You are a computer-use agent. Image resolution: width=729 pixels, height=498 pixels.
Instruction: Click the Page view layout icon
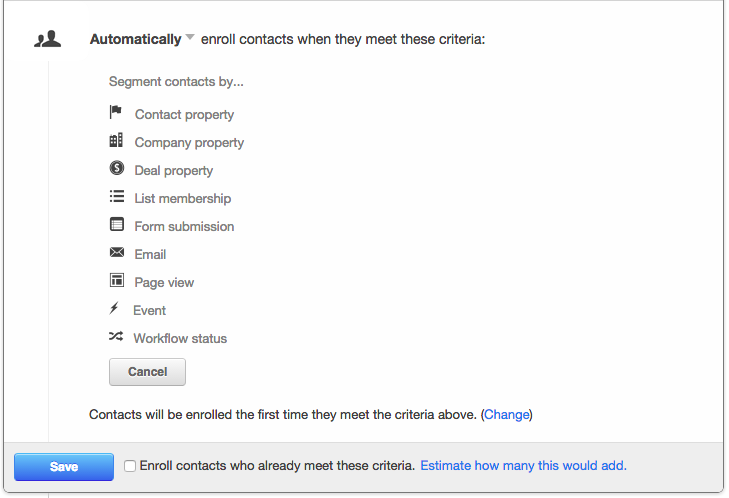[x=117, y=280]
